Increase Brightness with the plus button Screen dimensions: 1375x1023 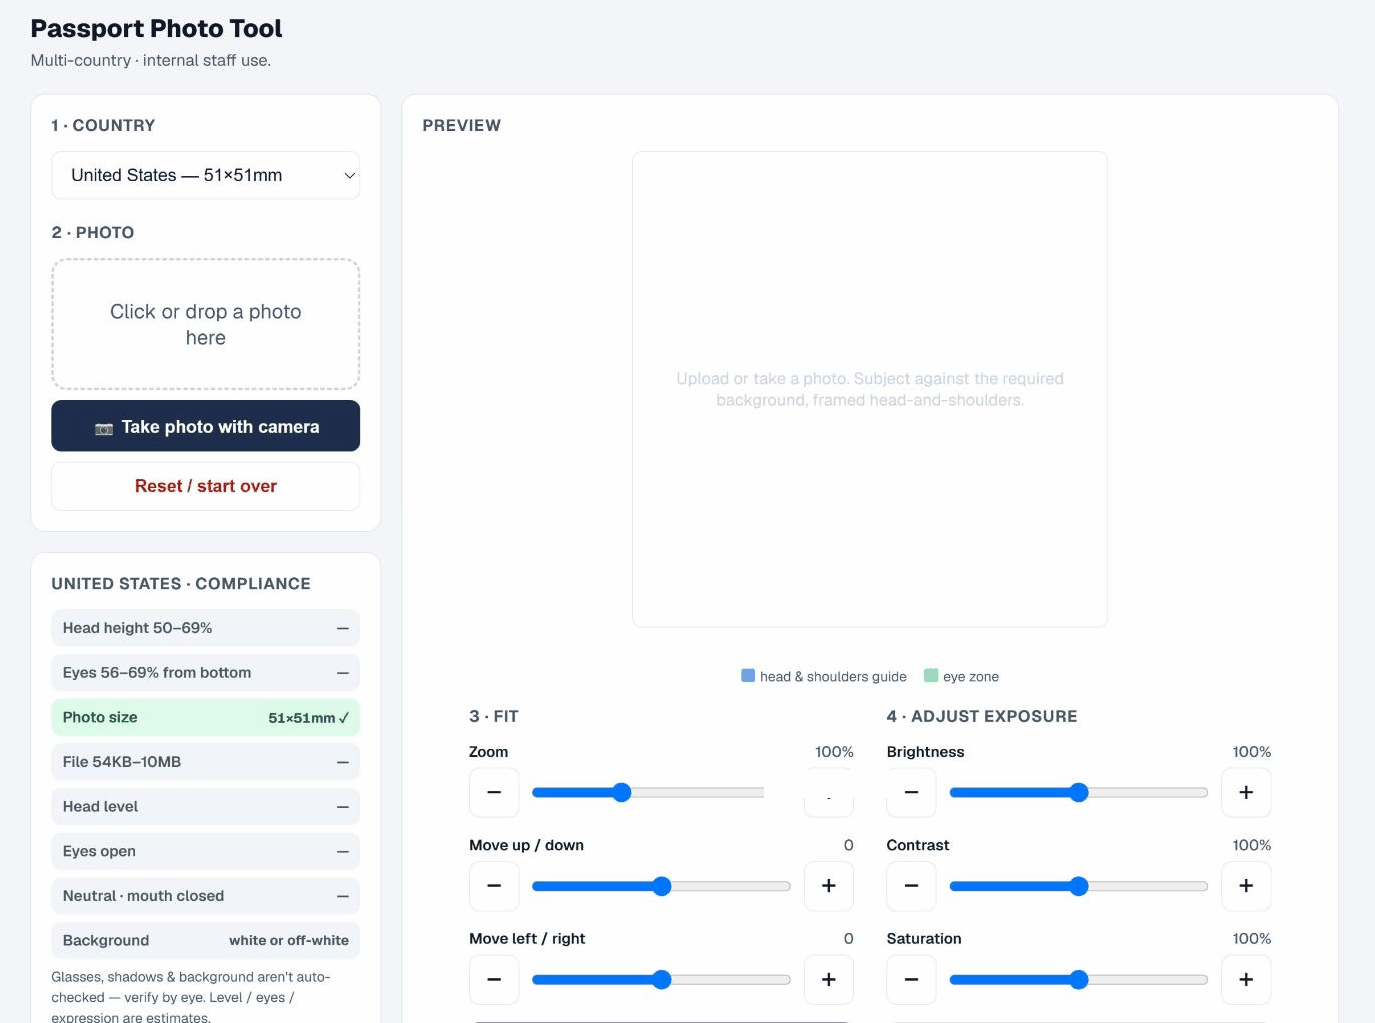[1246, 792]
